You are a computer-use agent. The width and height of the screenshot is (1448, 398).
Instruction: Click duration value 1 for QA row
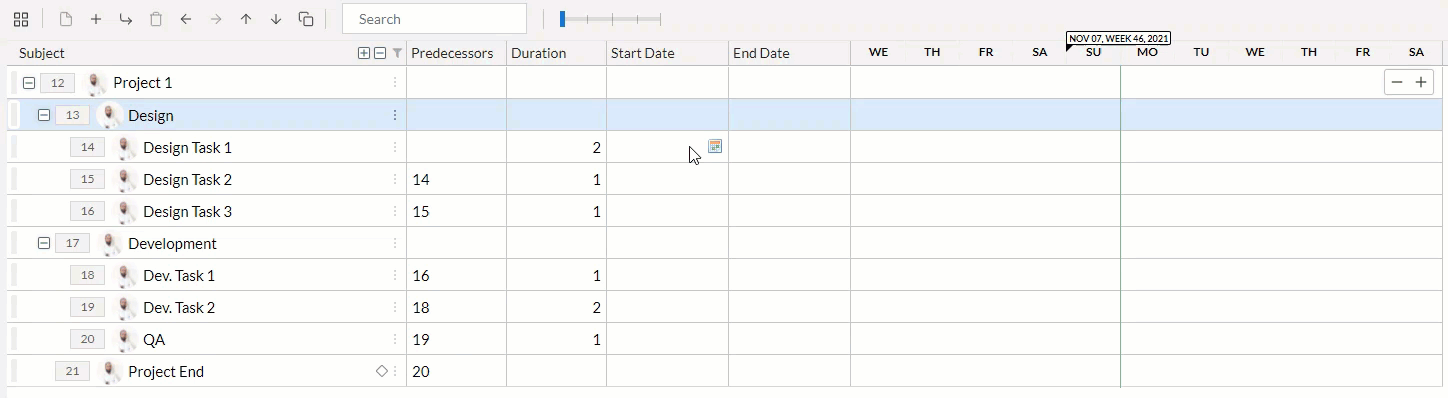tap(597, 339)
